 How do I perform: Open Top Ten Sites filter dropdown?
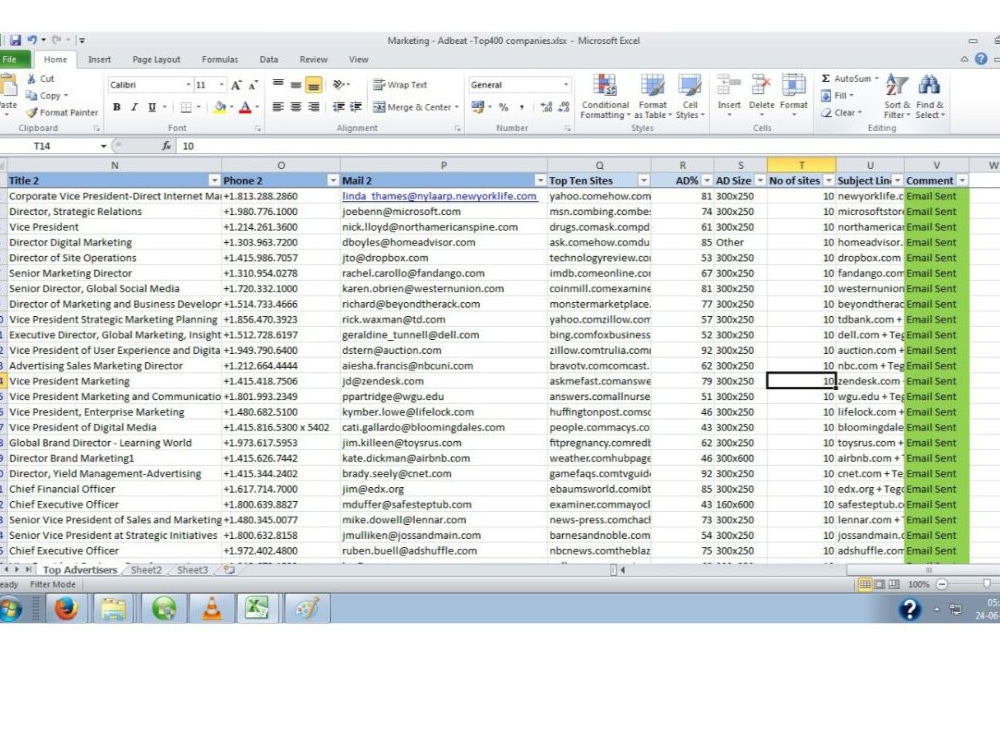643,180
